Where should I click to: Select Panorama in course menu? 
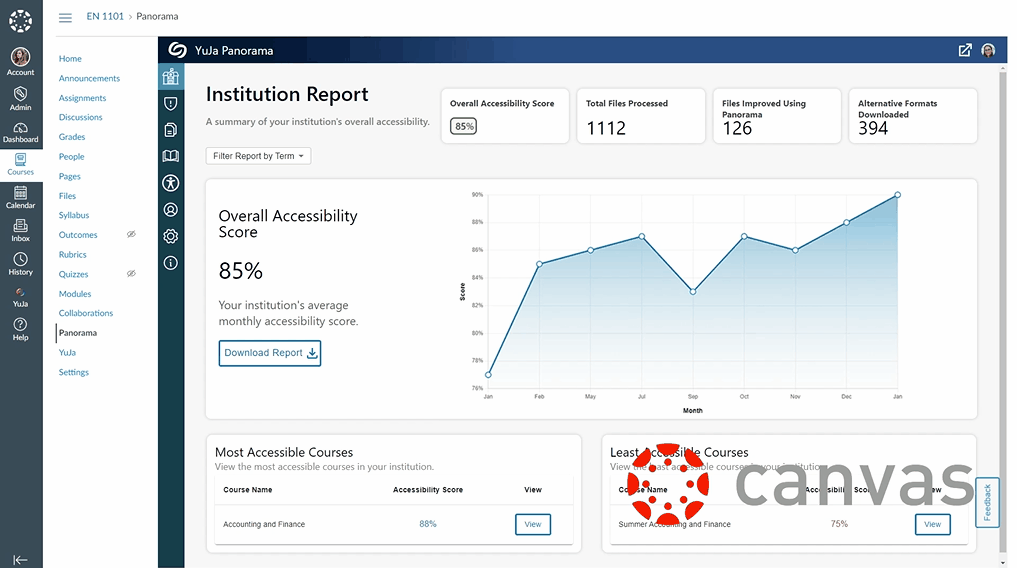coord(78,333)
